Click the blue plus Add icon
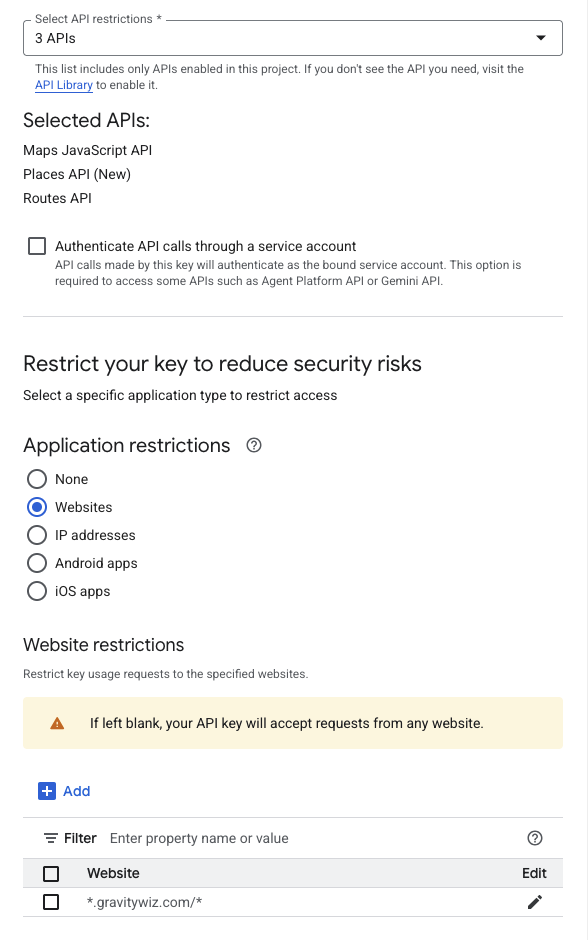 point(47,791)
